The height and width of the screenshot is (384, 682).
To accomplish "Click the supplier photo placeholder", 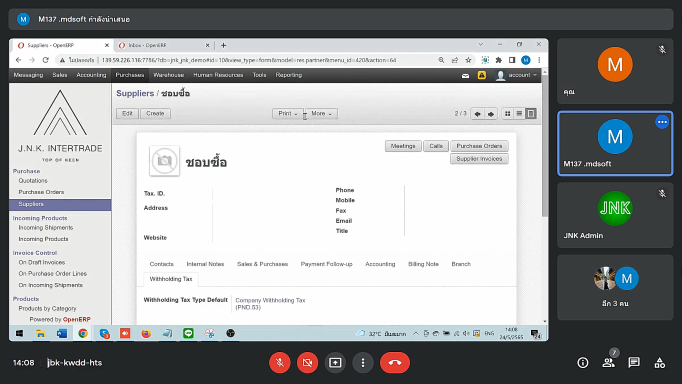I will 164,161.
